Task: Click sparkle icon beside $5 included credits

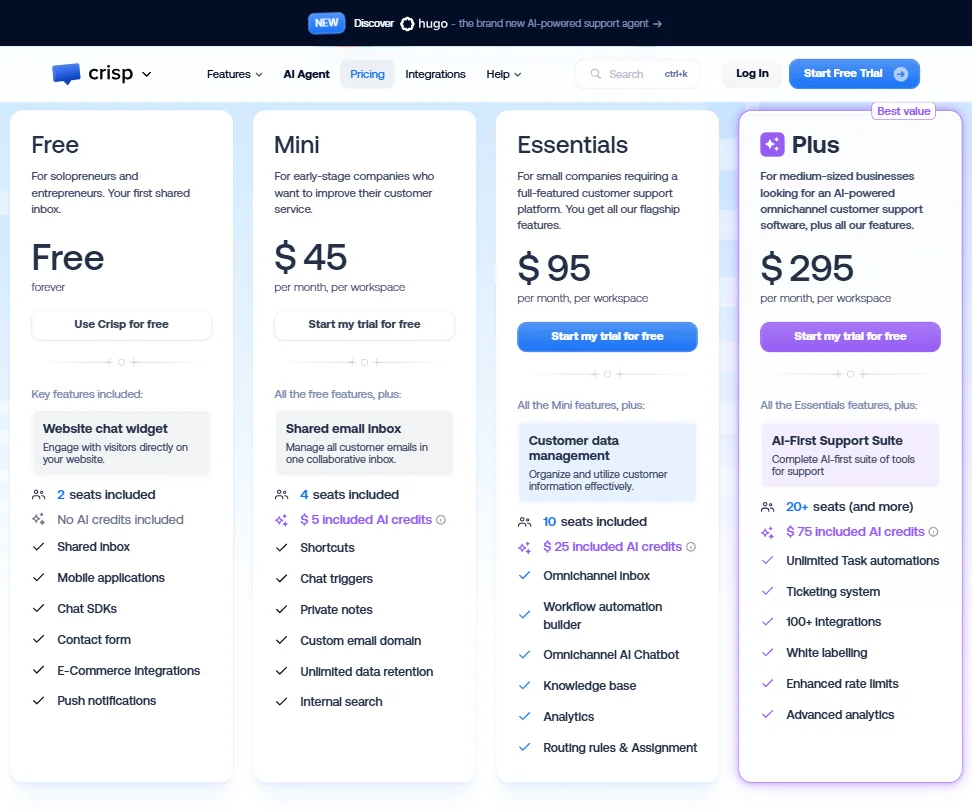Action: 281,520
